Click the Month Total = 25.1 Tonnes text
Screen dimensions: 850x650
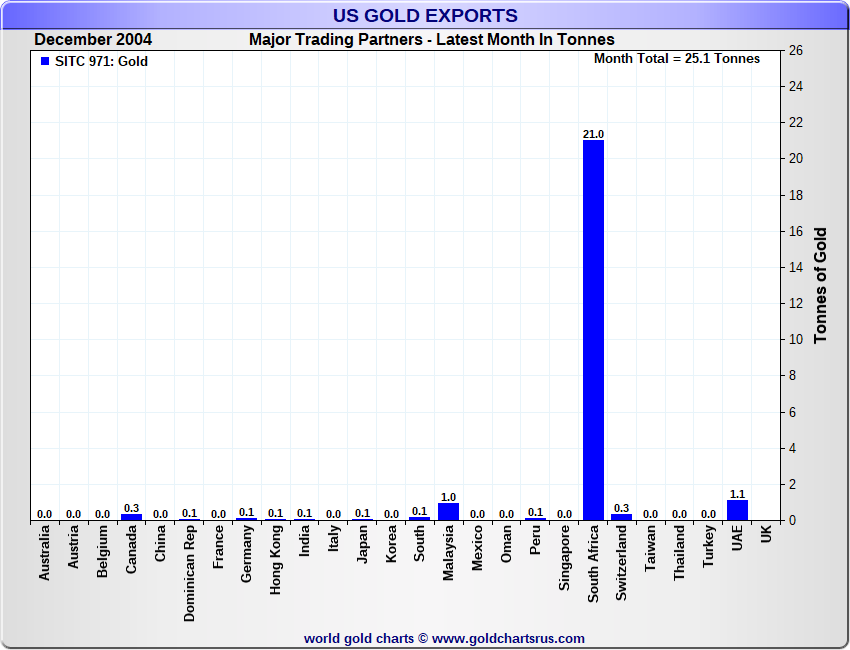click(676, 59)
